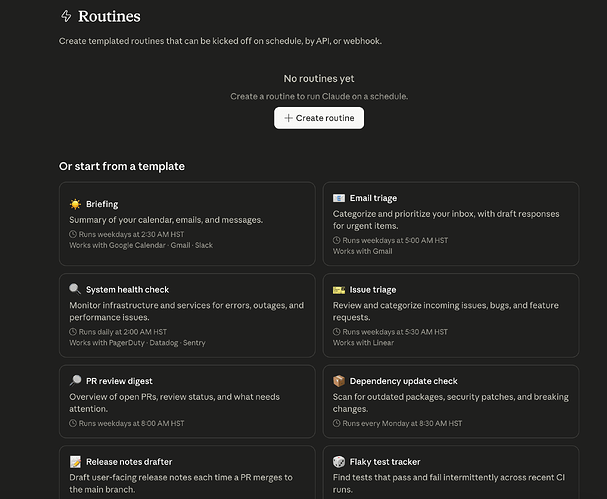Viewport: 607px width, 499px height.
Task: Choose the Issue triage template title
Action: tap(373, 290)
